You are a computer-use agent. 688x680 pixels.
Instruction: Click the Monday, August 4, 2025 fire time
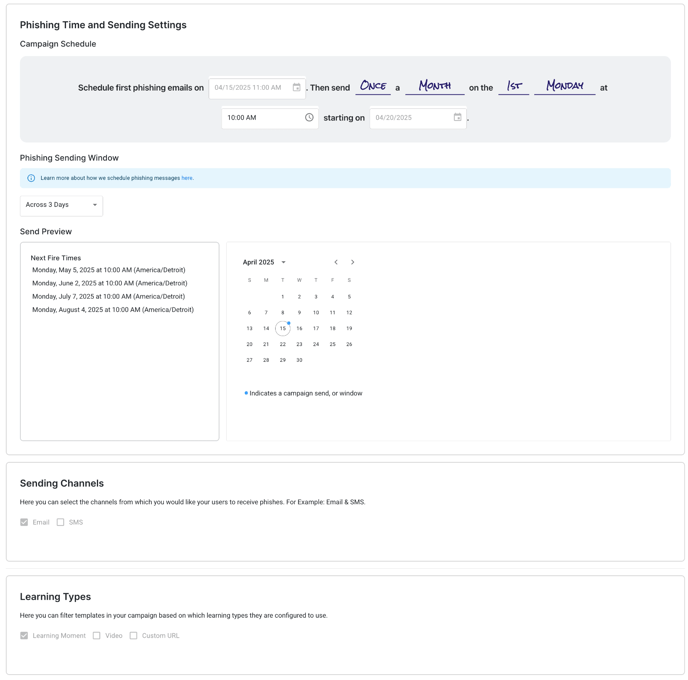[113, 309]
